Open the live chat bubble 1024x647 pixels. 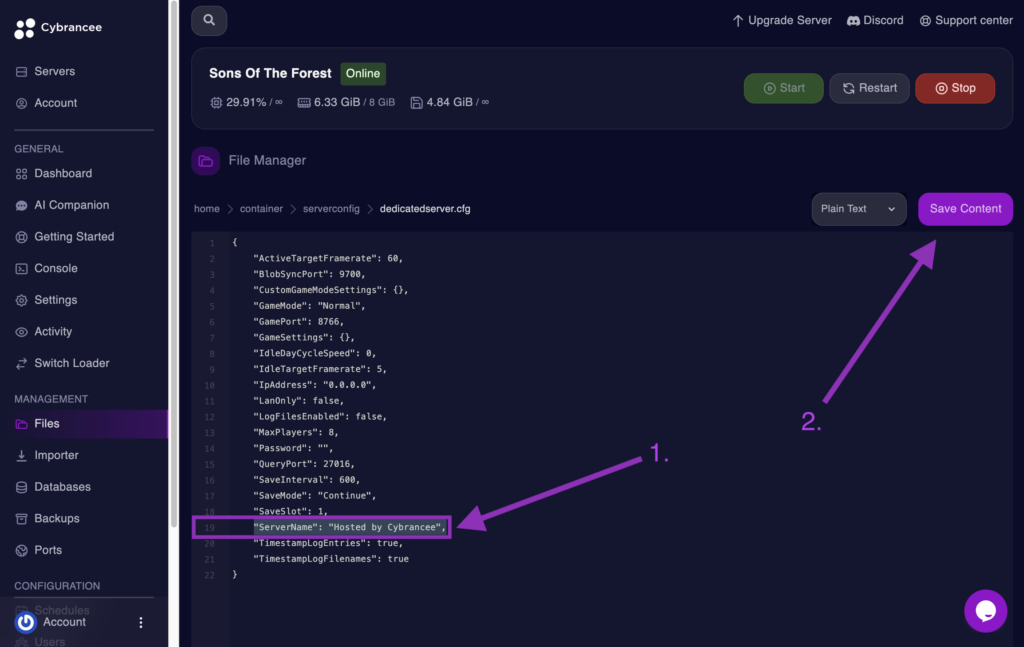(x=985, y=611)
